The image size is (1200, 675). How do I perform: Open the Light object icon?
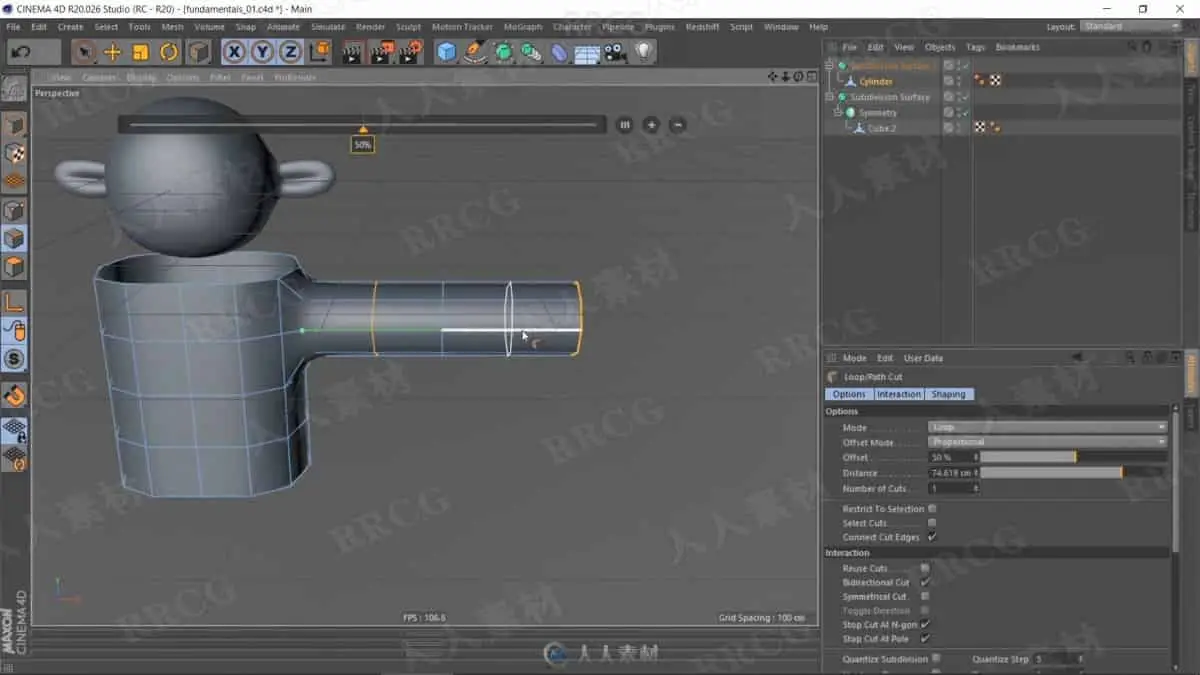[x=643, y=52]
